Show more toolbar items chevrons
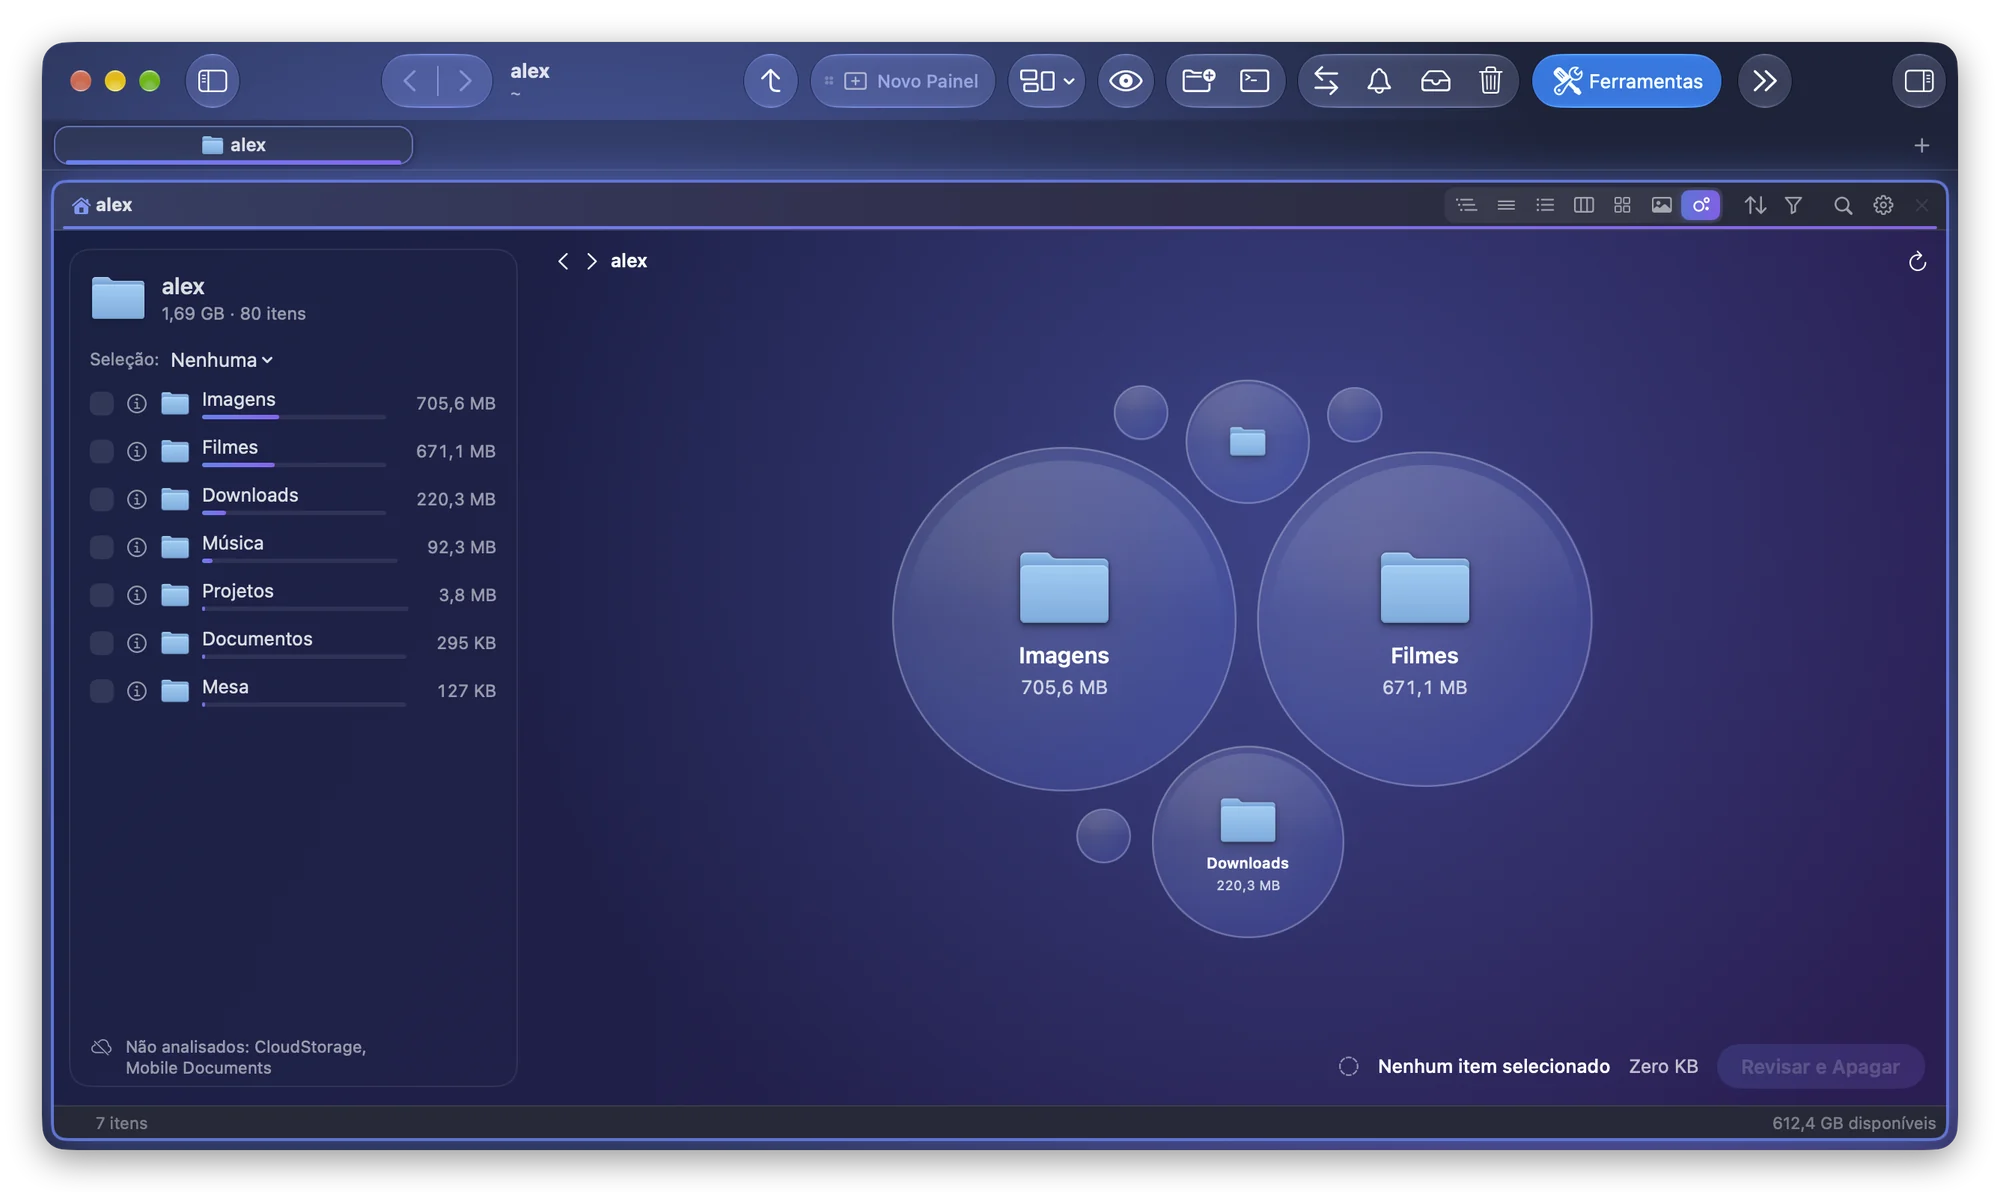The height and width of the screenshot is (1192, 2000). pos(1765,81)
